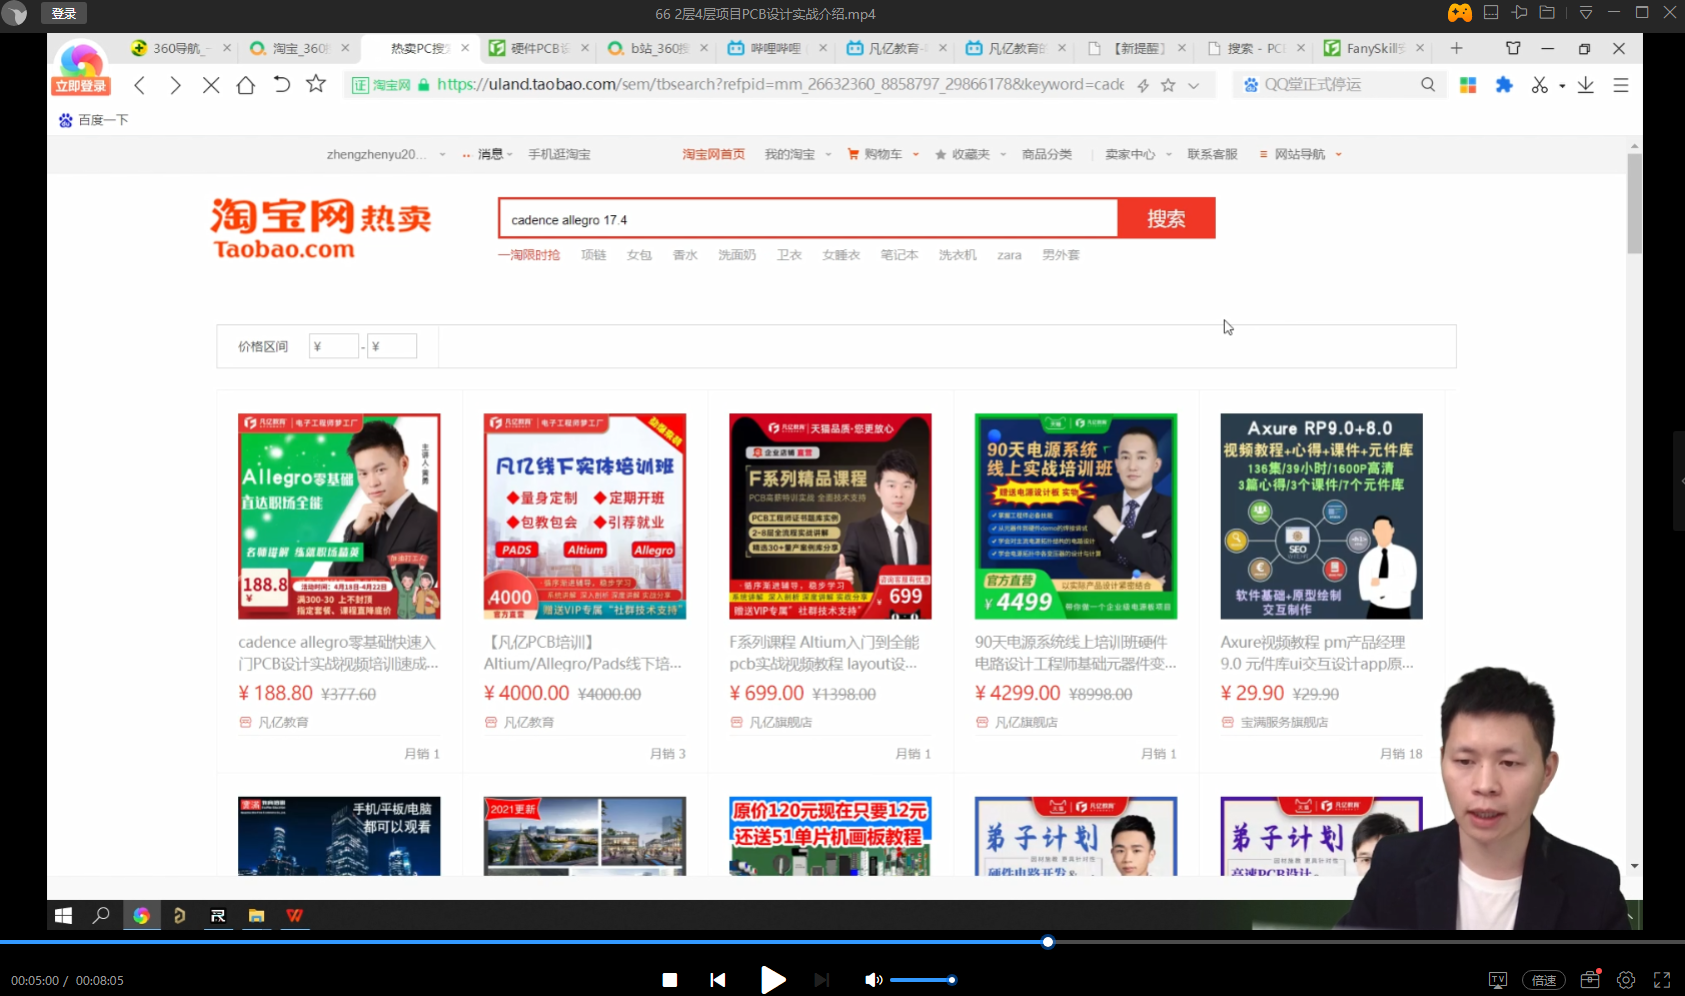Close the 哔哩哔哩 browser tab
1685x996 pixels.
(823, 48)
